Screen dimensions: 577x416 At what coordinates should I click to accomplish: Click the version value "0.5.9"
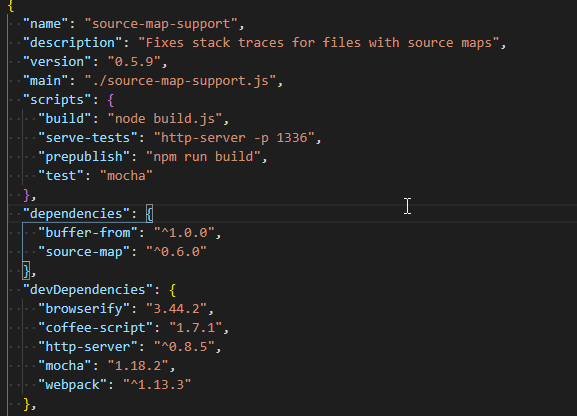pyautogui.click(x=134, y=62)
